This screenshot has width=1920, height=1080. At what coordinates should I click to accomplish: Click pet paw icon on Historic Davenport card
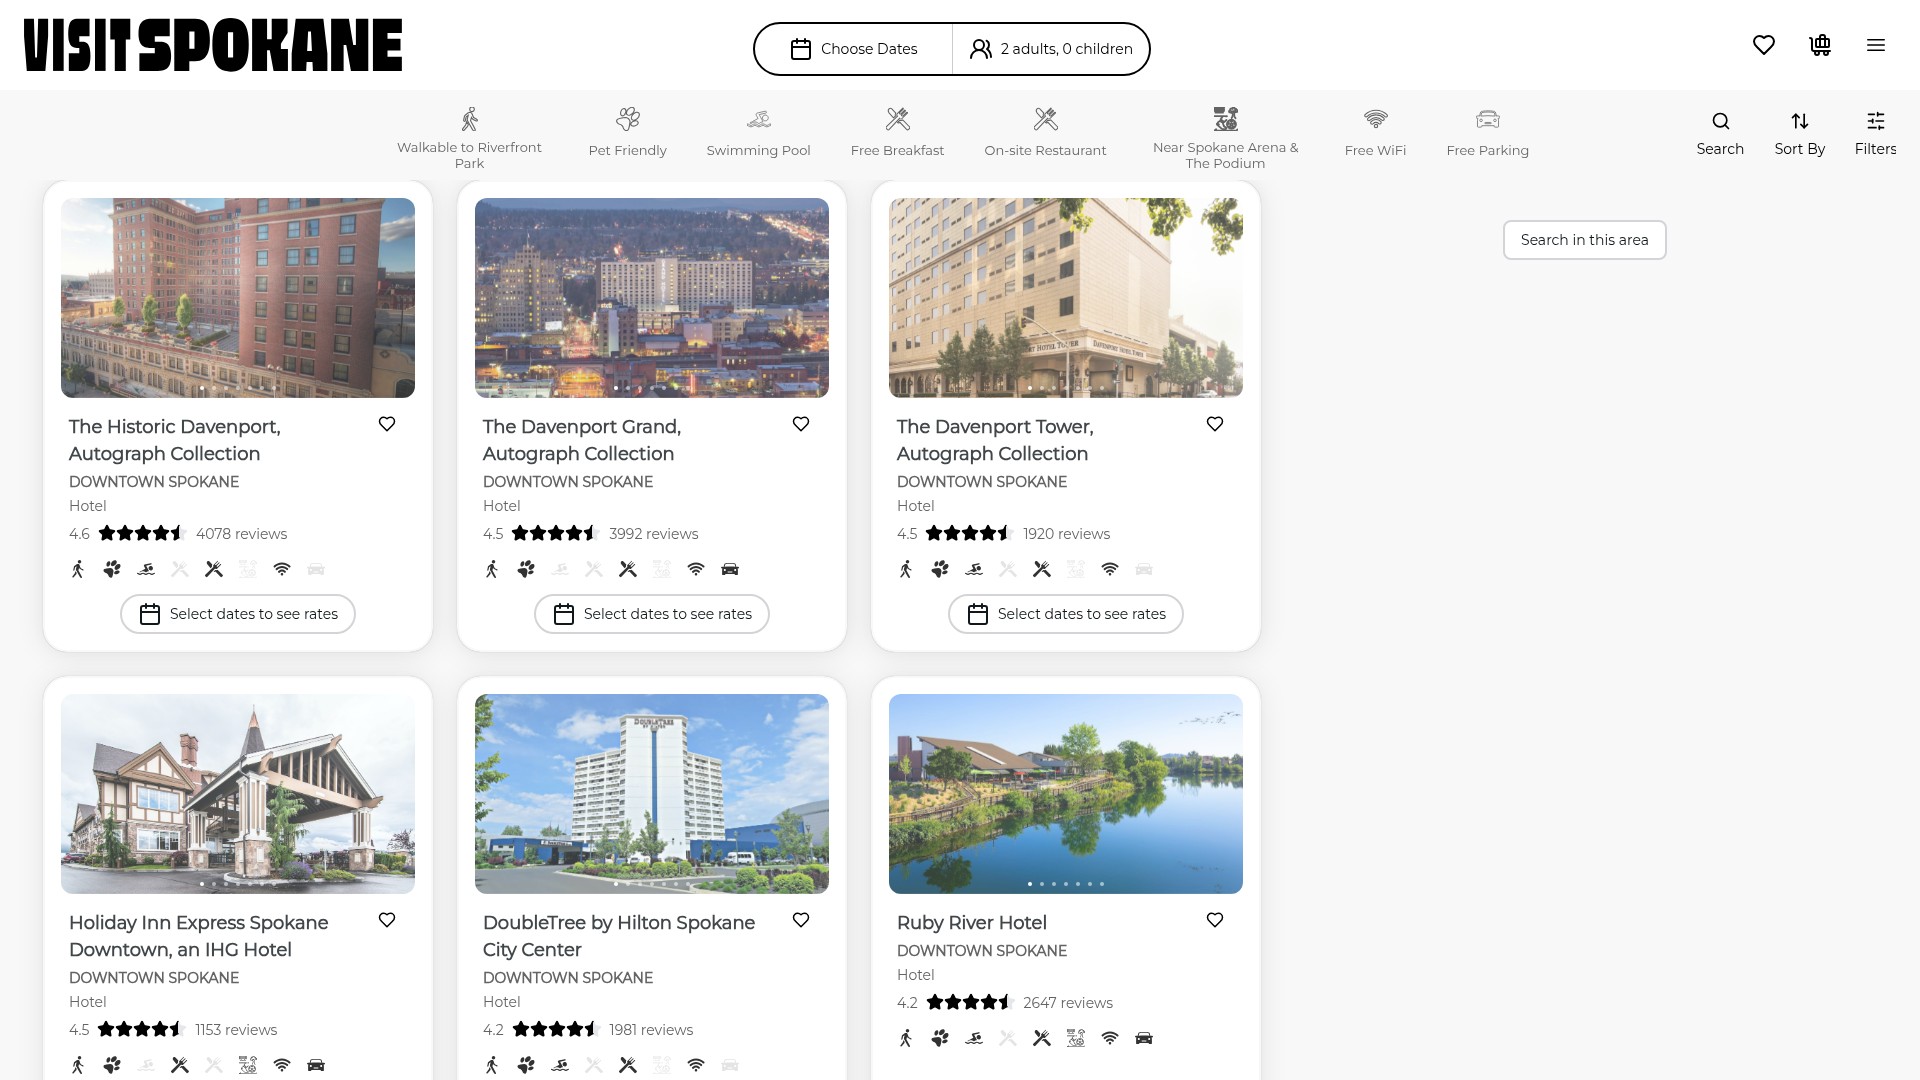[112, 569]
